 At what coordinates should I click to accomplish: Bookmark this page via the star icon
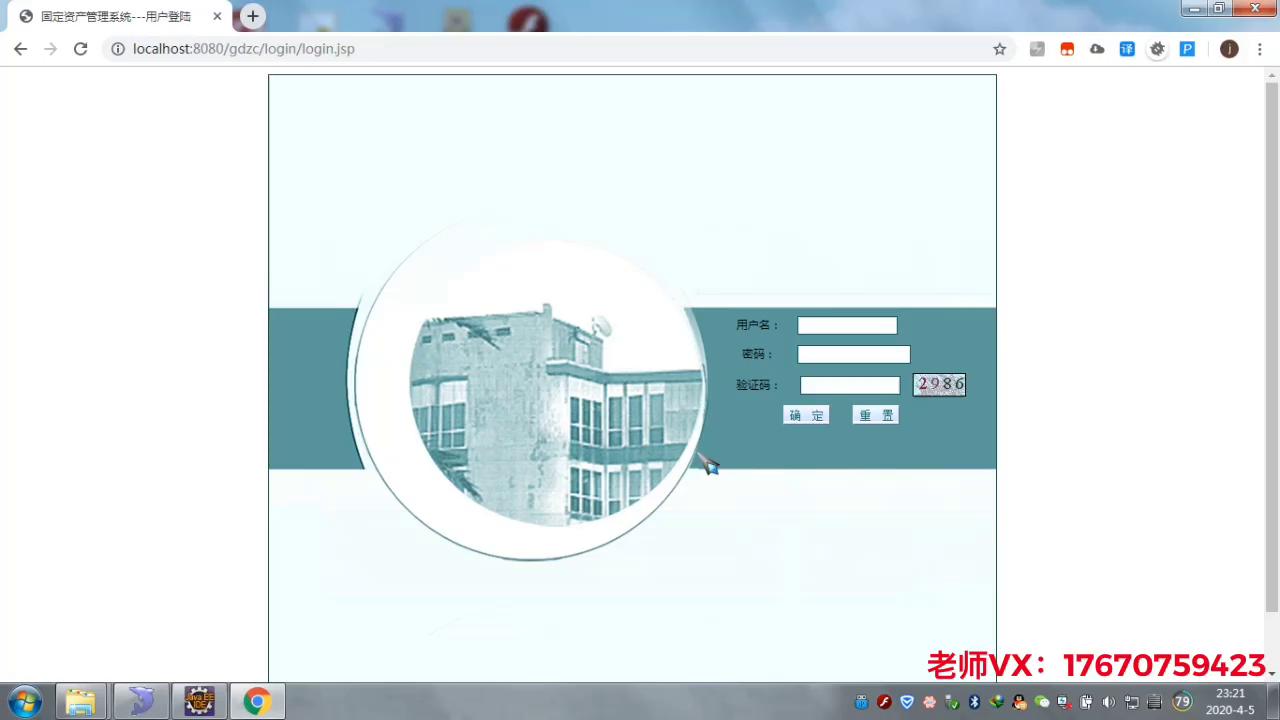pyautogui.click(x=1000, y=48)
